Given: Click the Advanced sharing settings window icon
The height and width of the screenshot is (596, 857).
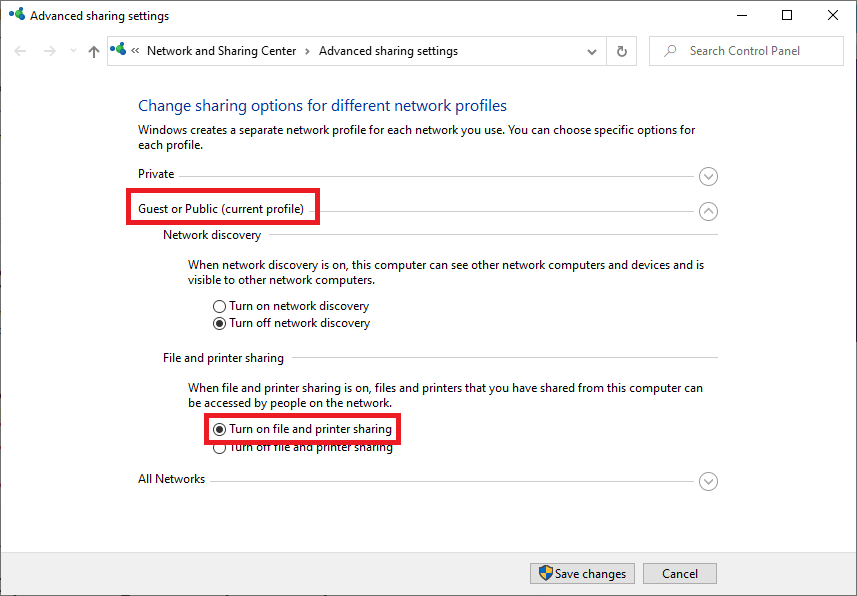Looking at the screenshot, I should tap(17, 14).
